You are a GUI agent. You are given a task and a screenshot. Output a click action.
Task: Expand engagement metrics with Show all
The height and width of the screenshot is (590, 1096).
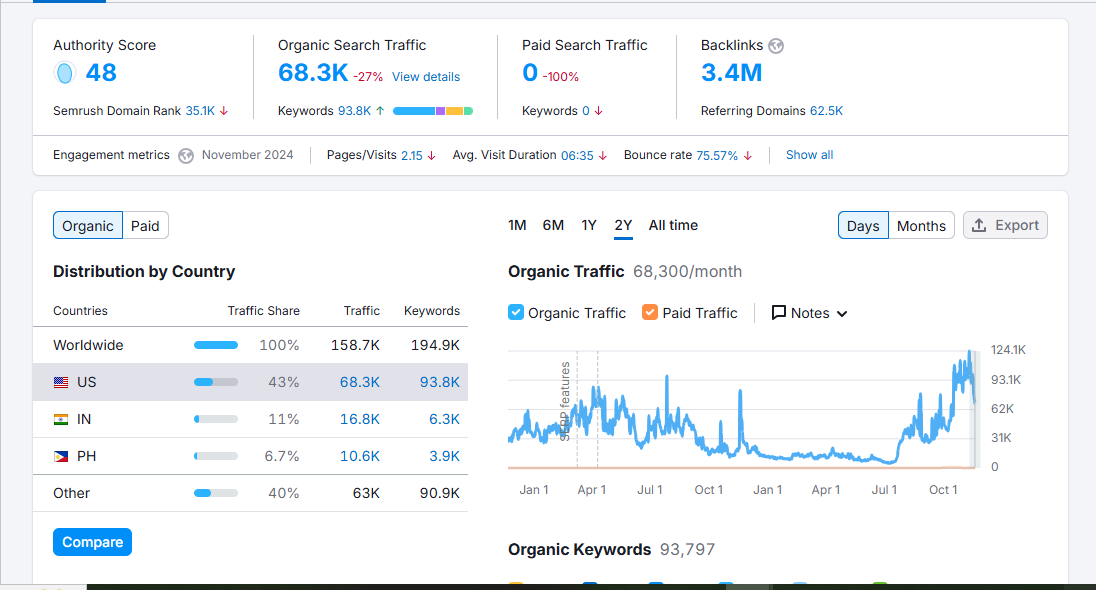click(x=809, y=155)
